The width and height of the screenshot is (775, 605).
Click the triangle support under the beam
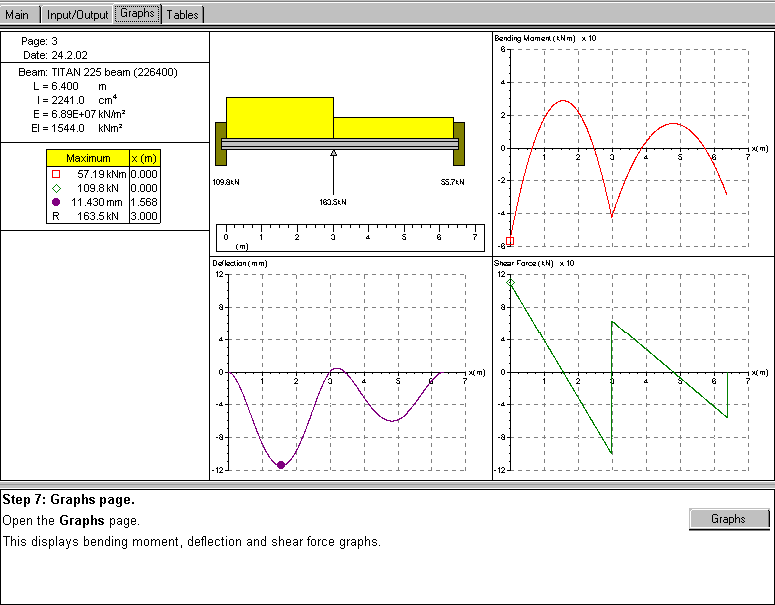pos(333,153)
